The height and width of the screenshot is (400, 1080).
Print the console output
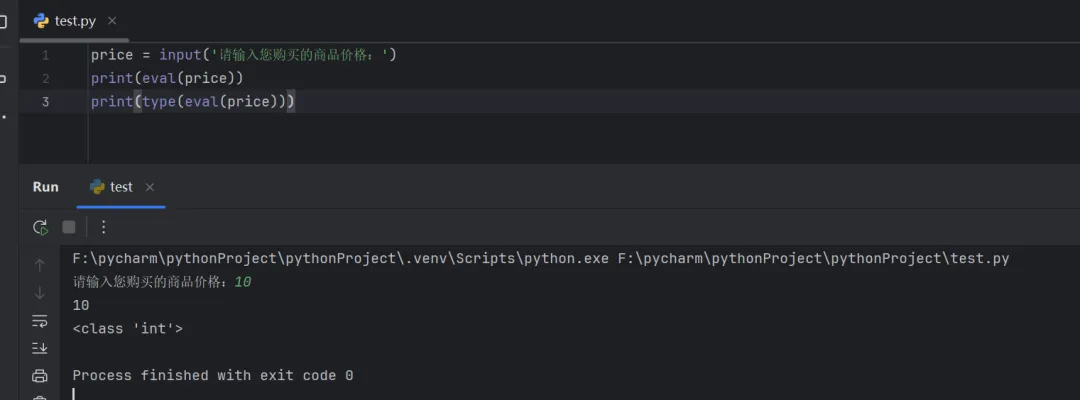(40, 376)
